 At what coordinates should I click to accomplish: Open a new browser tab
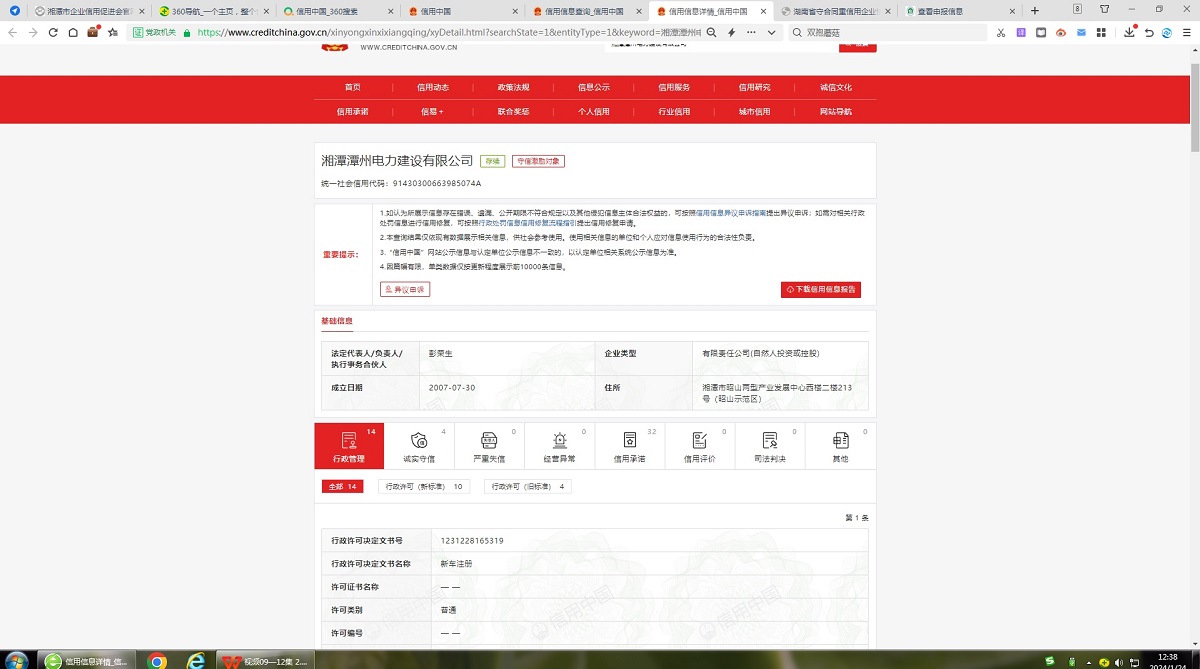click(x=1035, y=11)
